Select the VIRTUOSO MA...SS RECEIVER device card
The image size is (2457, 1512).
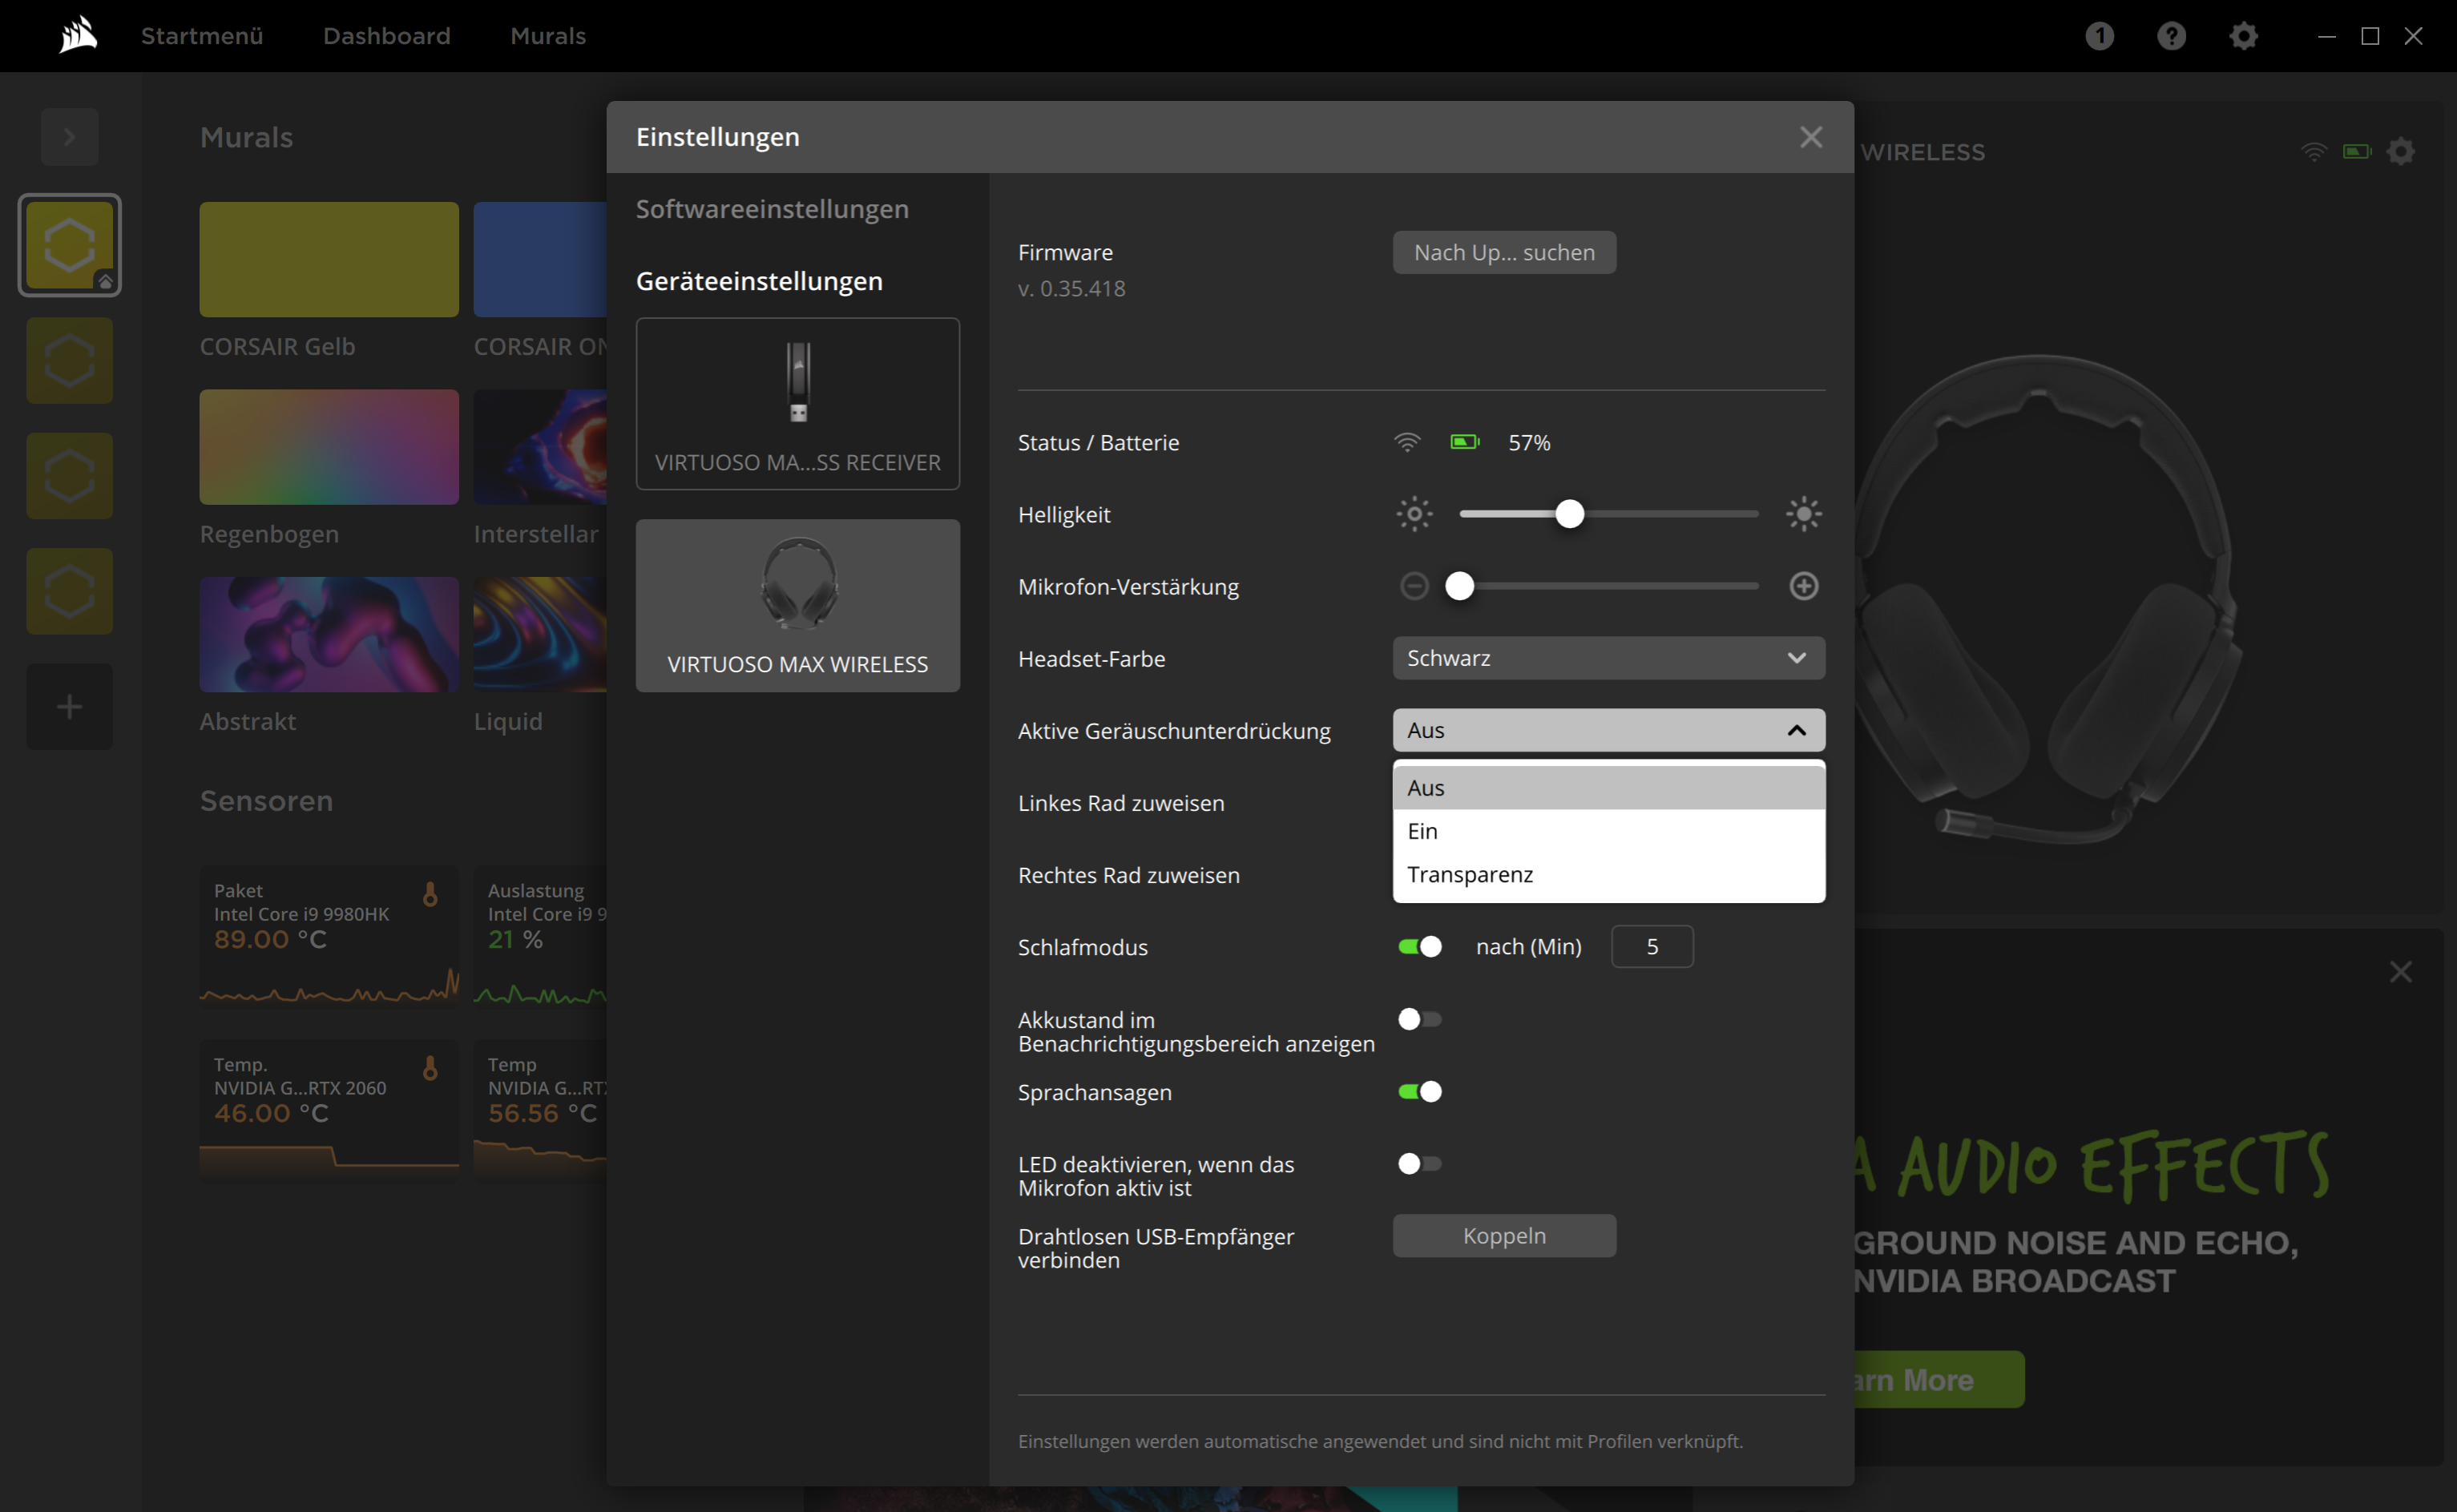tap(797, 404)
